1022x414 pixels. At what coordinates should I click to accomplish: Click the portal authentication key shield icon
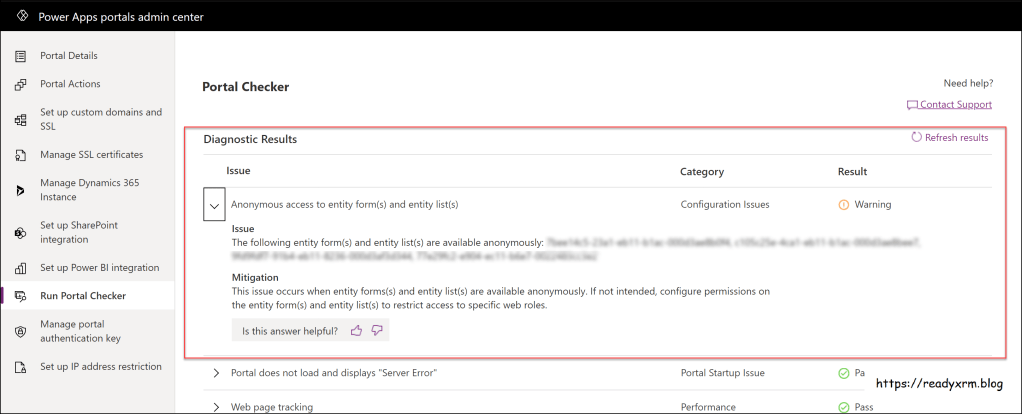[20, 331]
